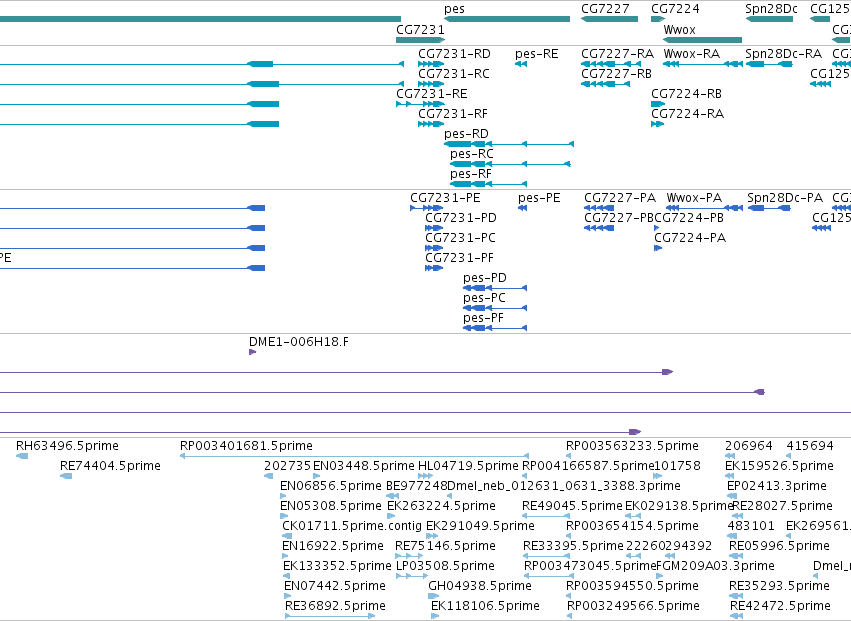Open EST label HL04719.5prime
This screenshot has height=621, width=851.
point(468,466)
